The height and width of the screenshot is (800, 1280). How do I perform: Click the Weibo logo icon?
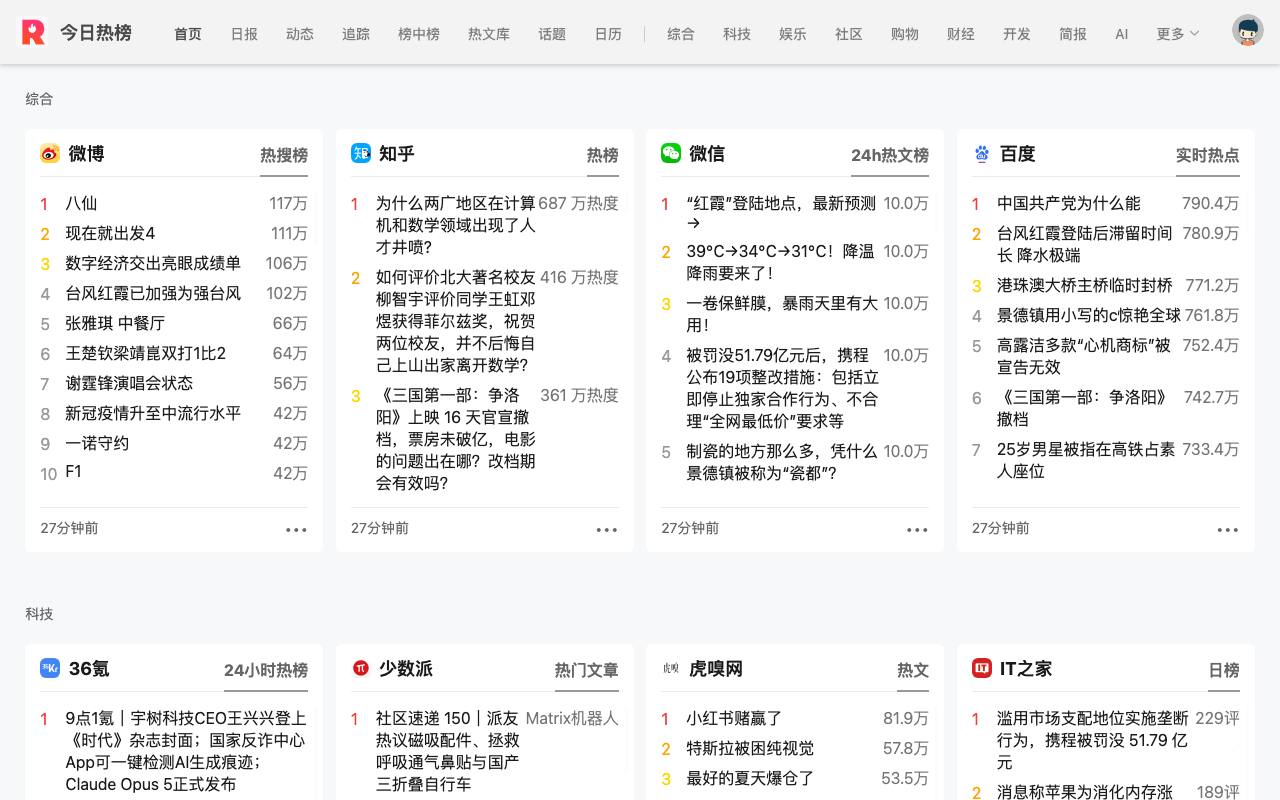(x=50, y=153)
